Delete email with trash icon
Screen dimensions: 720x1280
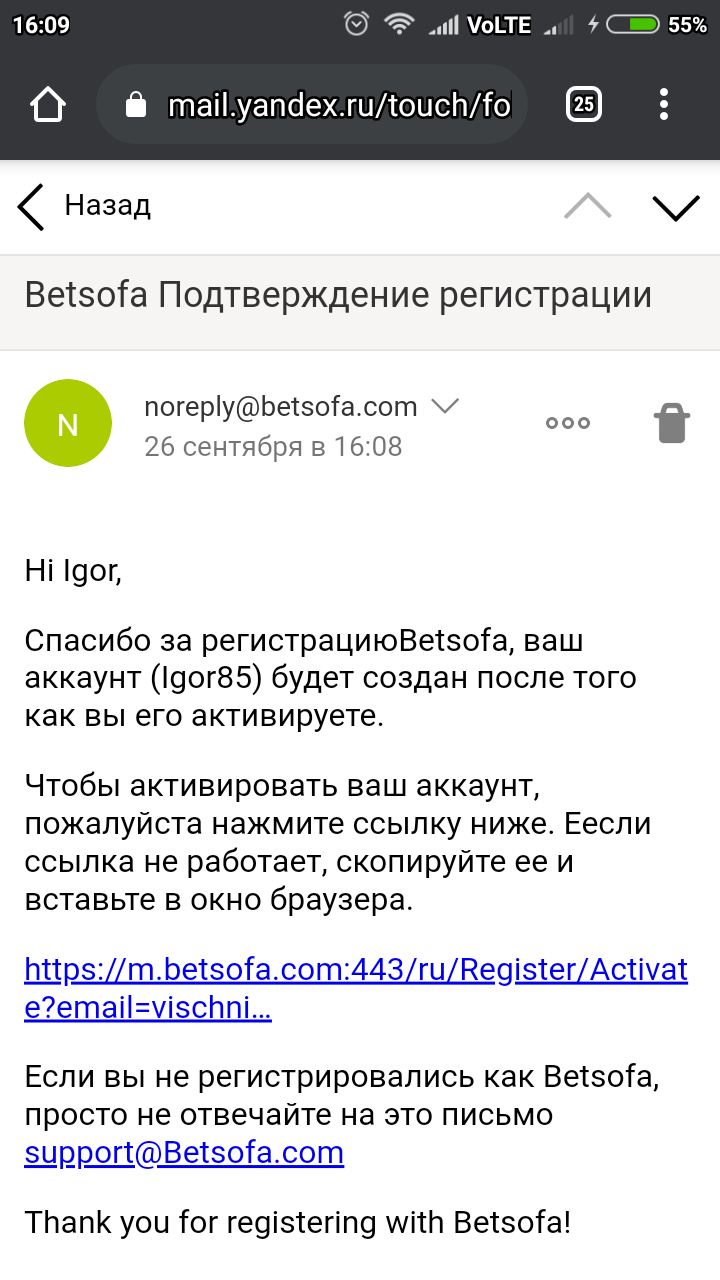point(672,423)
